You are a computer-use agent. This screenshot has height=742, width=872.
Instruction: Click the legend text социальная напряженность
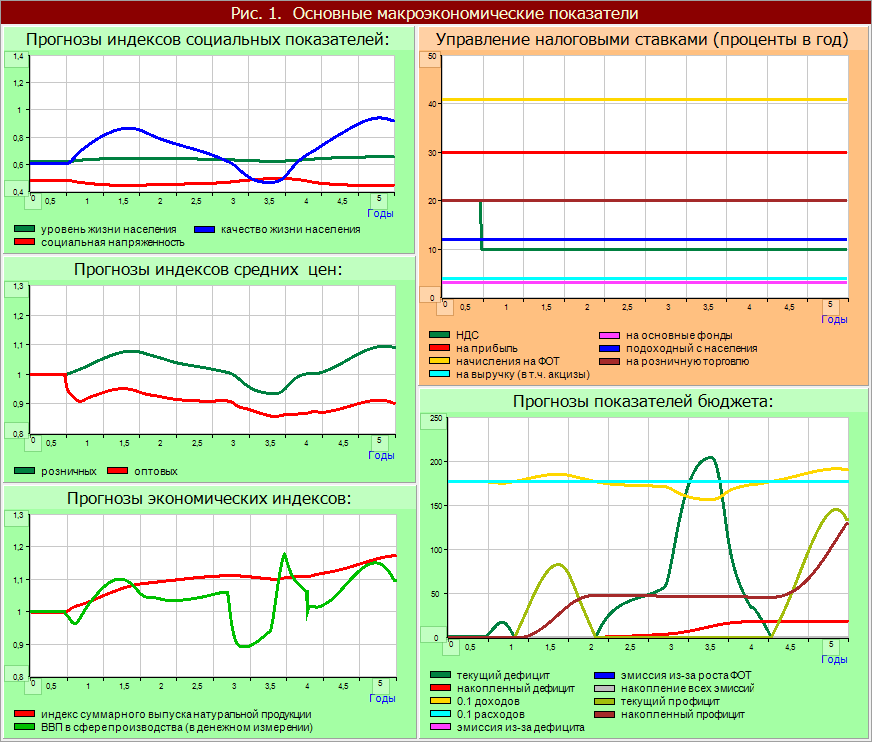point(112,243)
